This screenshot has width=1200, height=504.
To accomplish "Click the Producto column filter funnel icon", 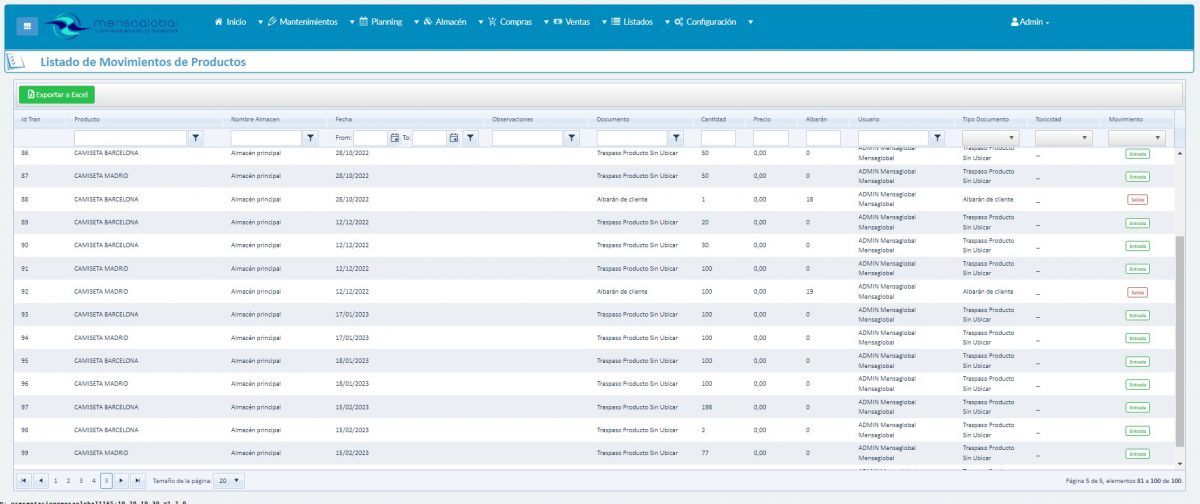I will point(196,138).
